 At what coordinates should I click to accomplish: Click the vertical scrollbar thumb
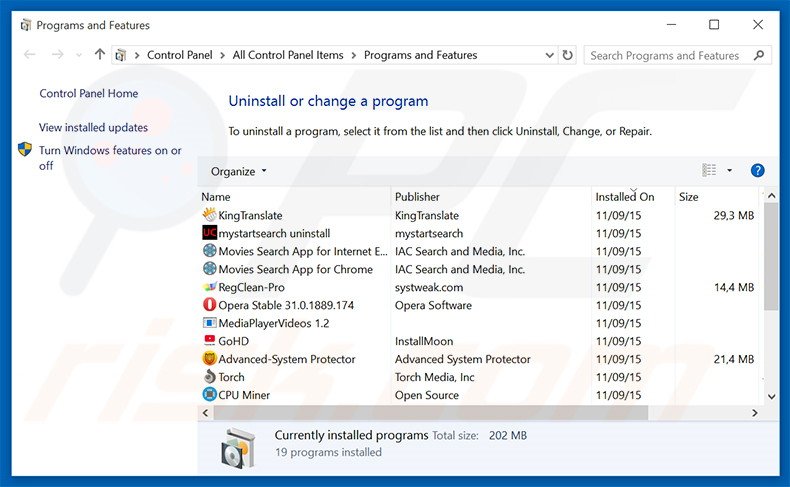click(x=771, y=256)
